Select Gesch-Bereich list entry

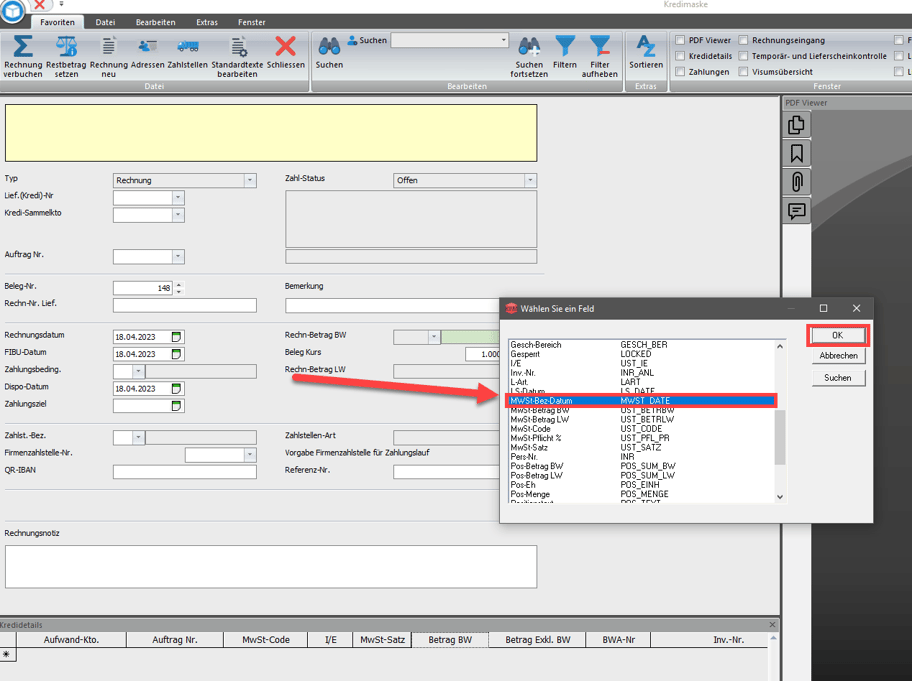click(x=642, y=345)
